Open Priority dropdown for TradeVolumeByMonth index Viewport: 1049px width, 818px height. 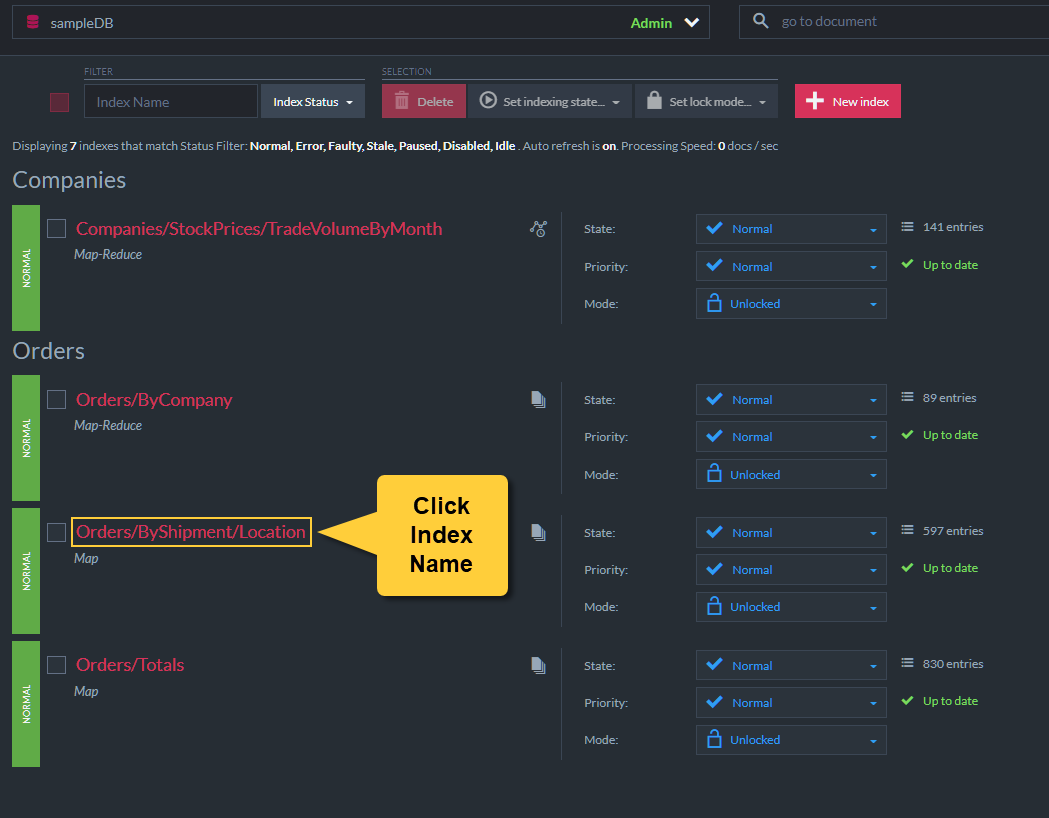click(791, 266)
